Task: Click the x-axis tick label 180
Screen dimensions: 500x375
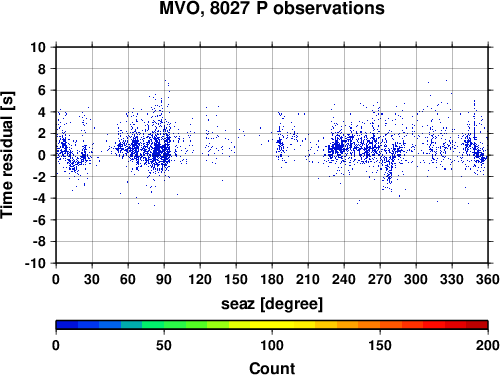Action: click(x=272, y=279)
